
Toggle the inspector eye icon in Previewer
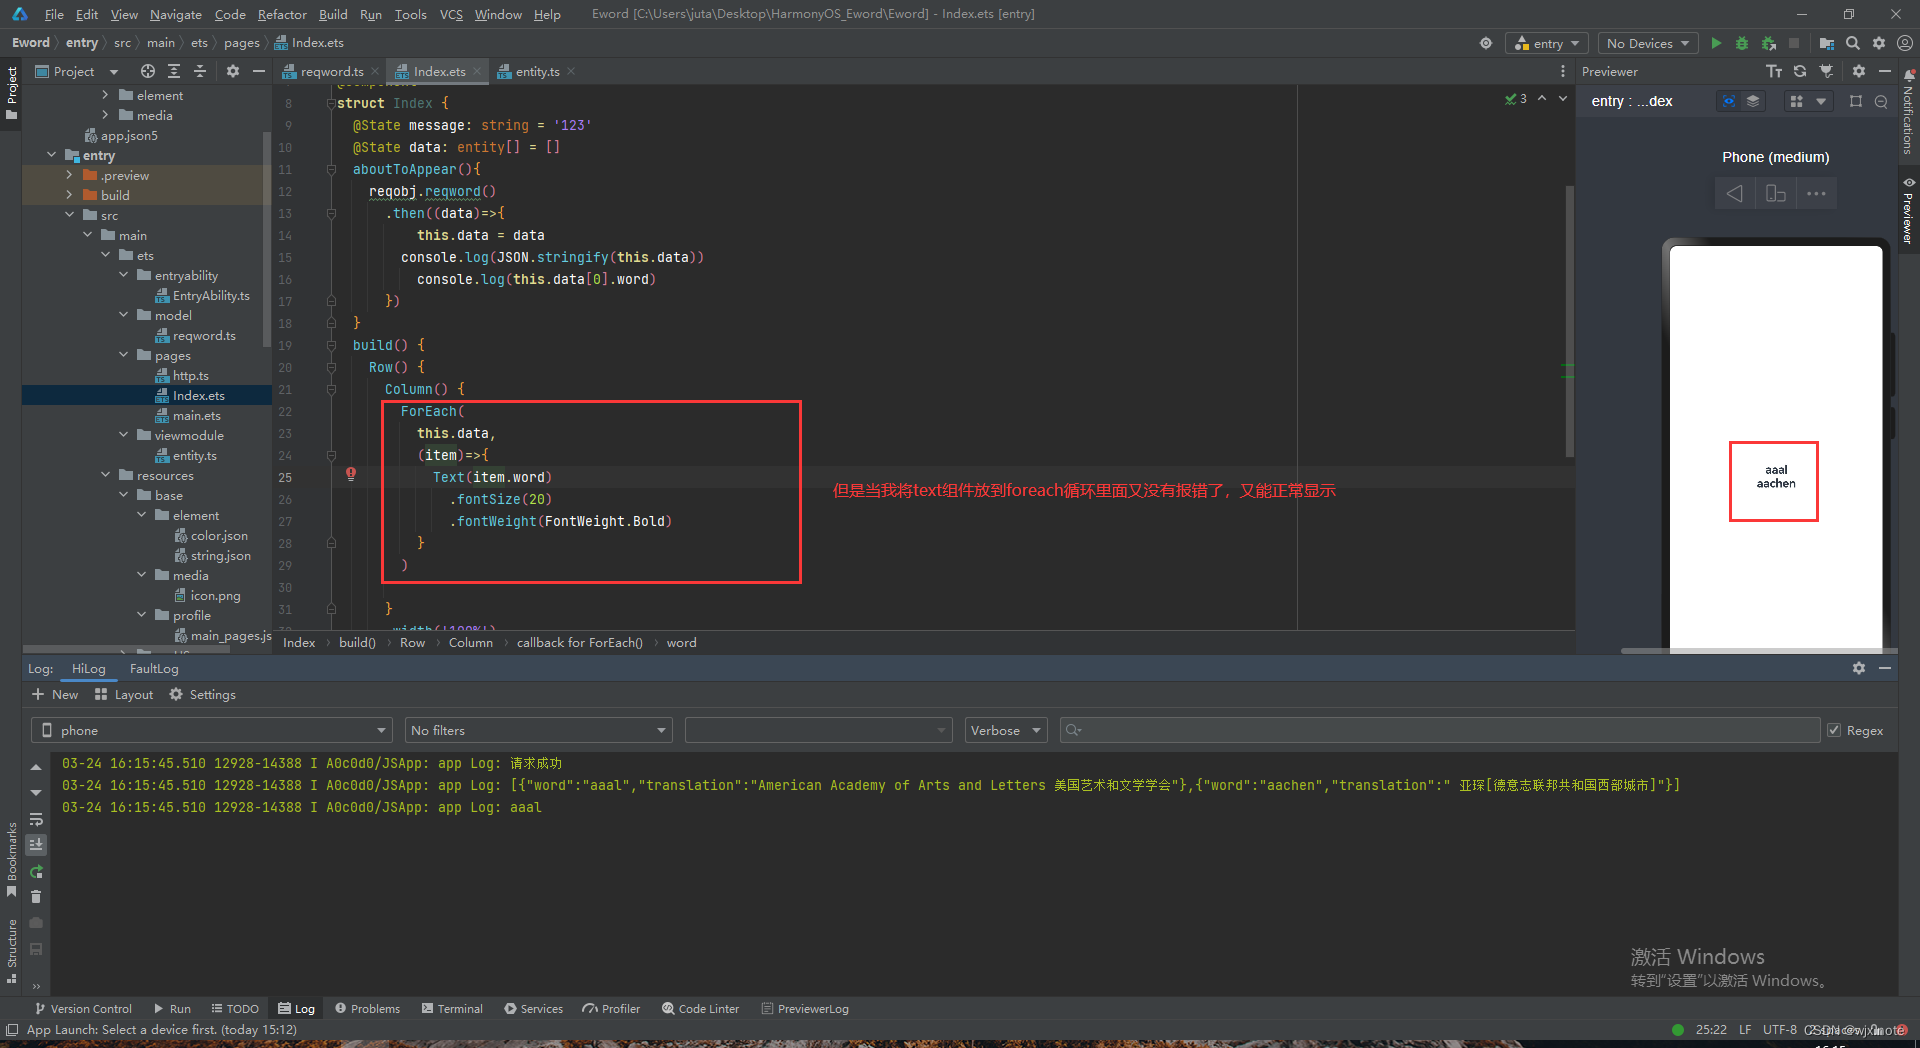tap(1728, 101)
